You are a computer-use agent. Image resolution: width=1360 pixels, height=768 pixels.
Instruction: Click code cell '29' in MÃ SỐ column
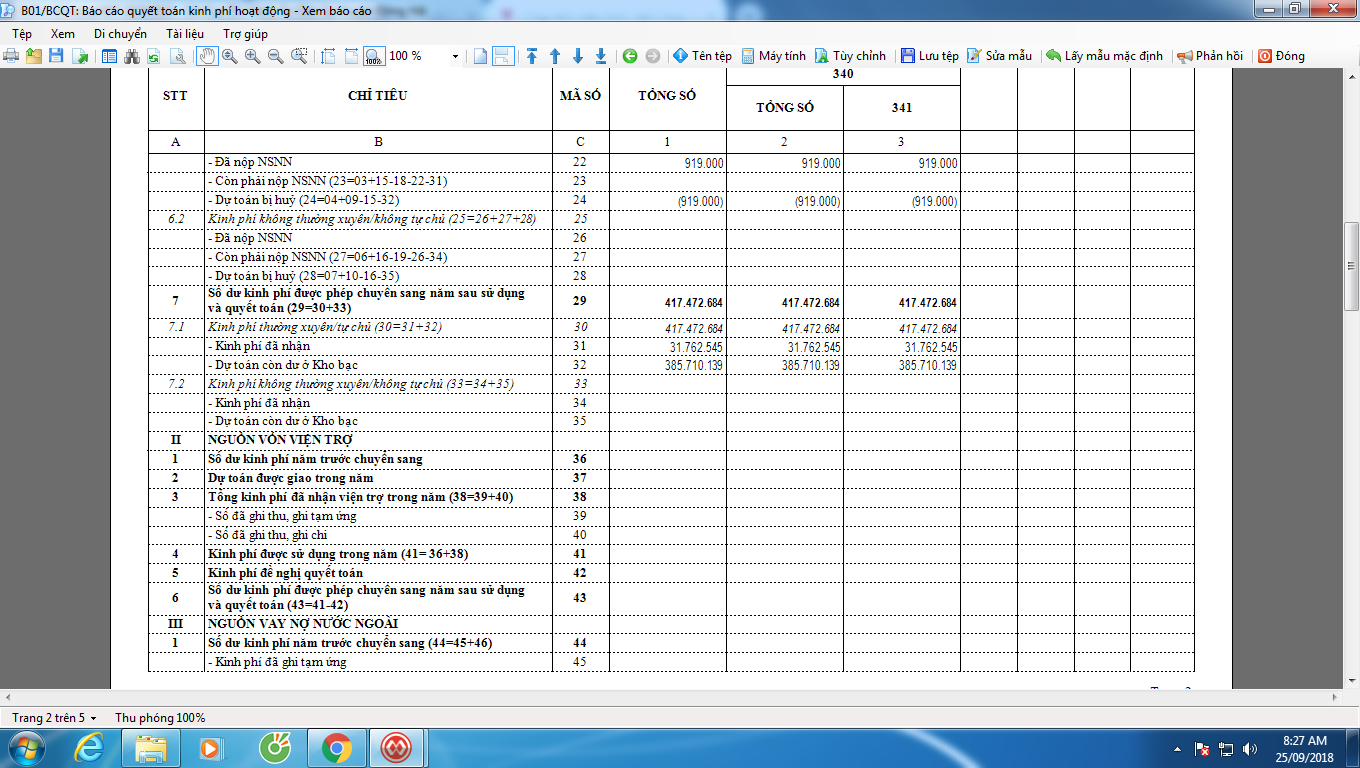pos(580,301)
